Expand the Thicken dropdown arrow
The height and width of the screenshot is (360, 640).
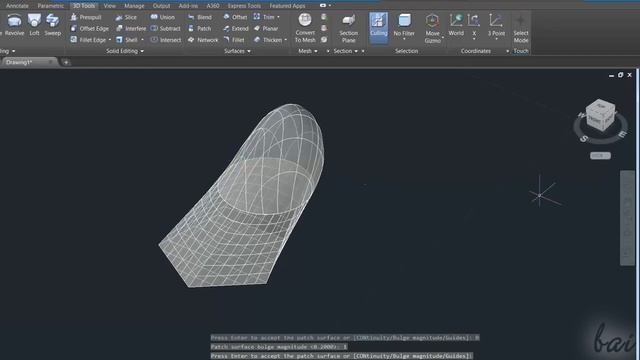coord(285,40)
